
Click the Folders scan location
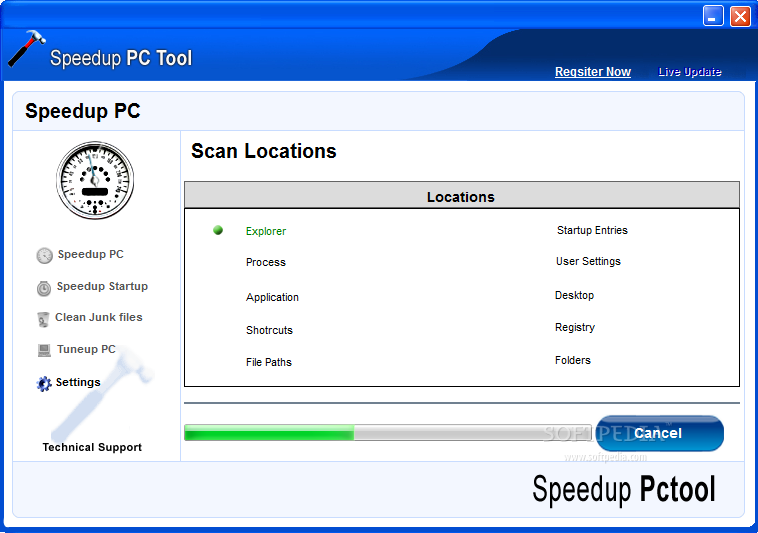[x=573, y=360]
